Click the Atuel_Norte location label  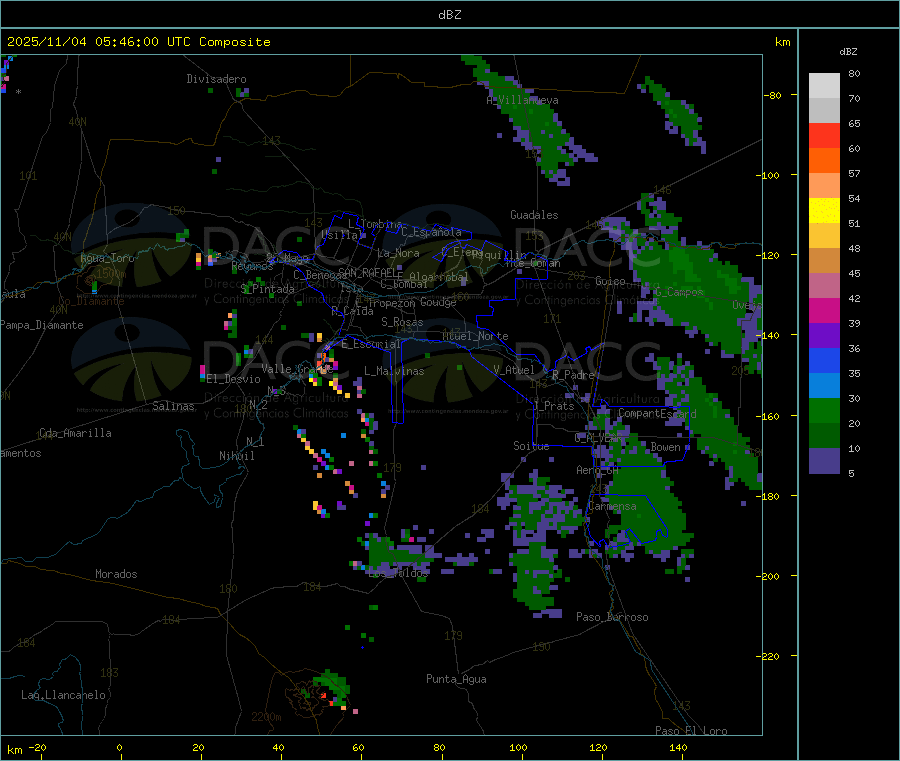(475, 336)
